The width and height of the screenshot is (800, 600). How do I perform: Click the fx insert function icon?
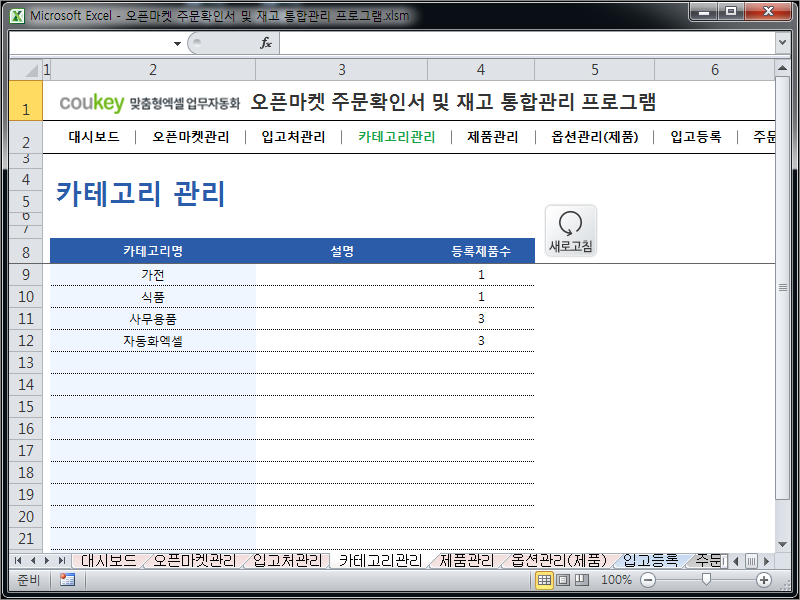click(x=266, y=43)
